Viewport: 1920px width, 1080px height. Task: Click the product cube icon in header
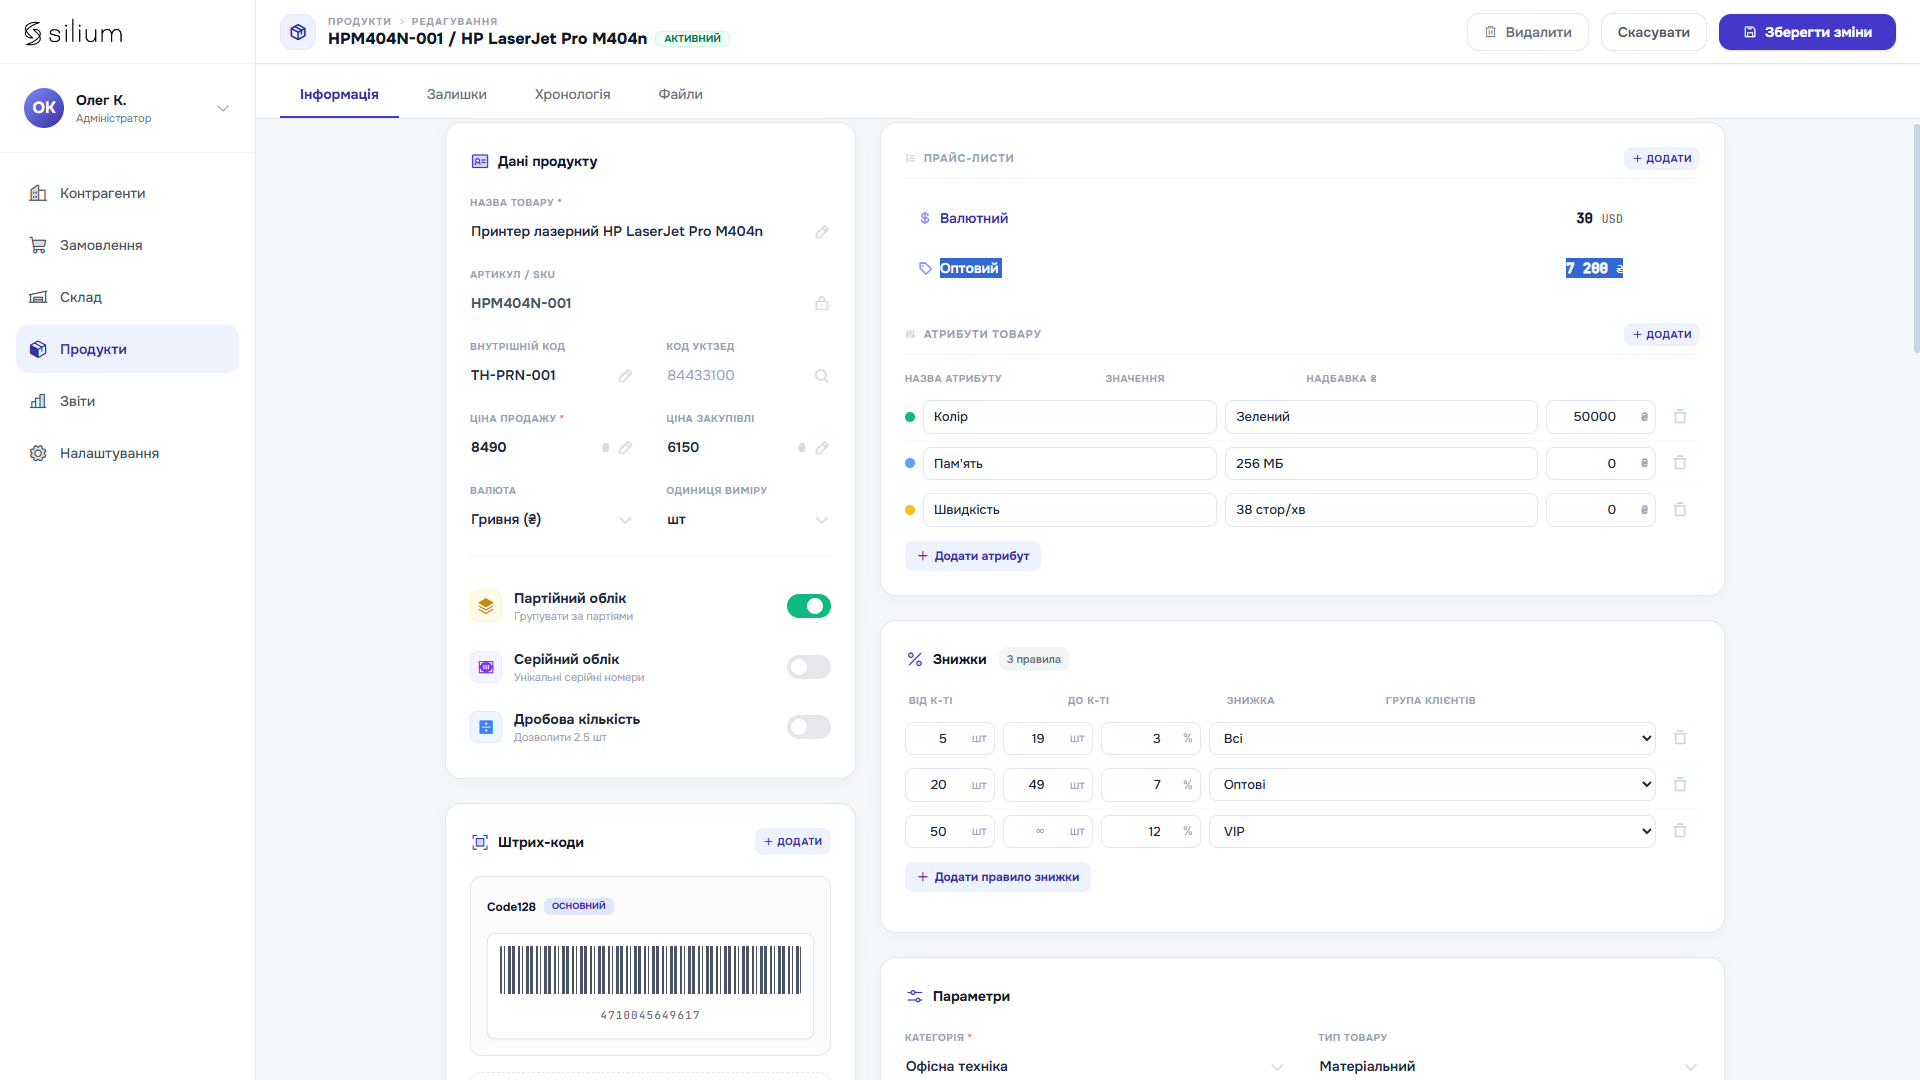[298, 32]
